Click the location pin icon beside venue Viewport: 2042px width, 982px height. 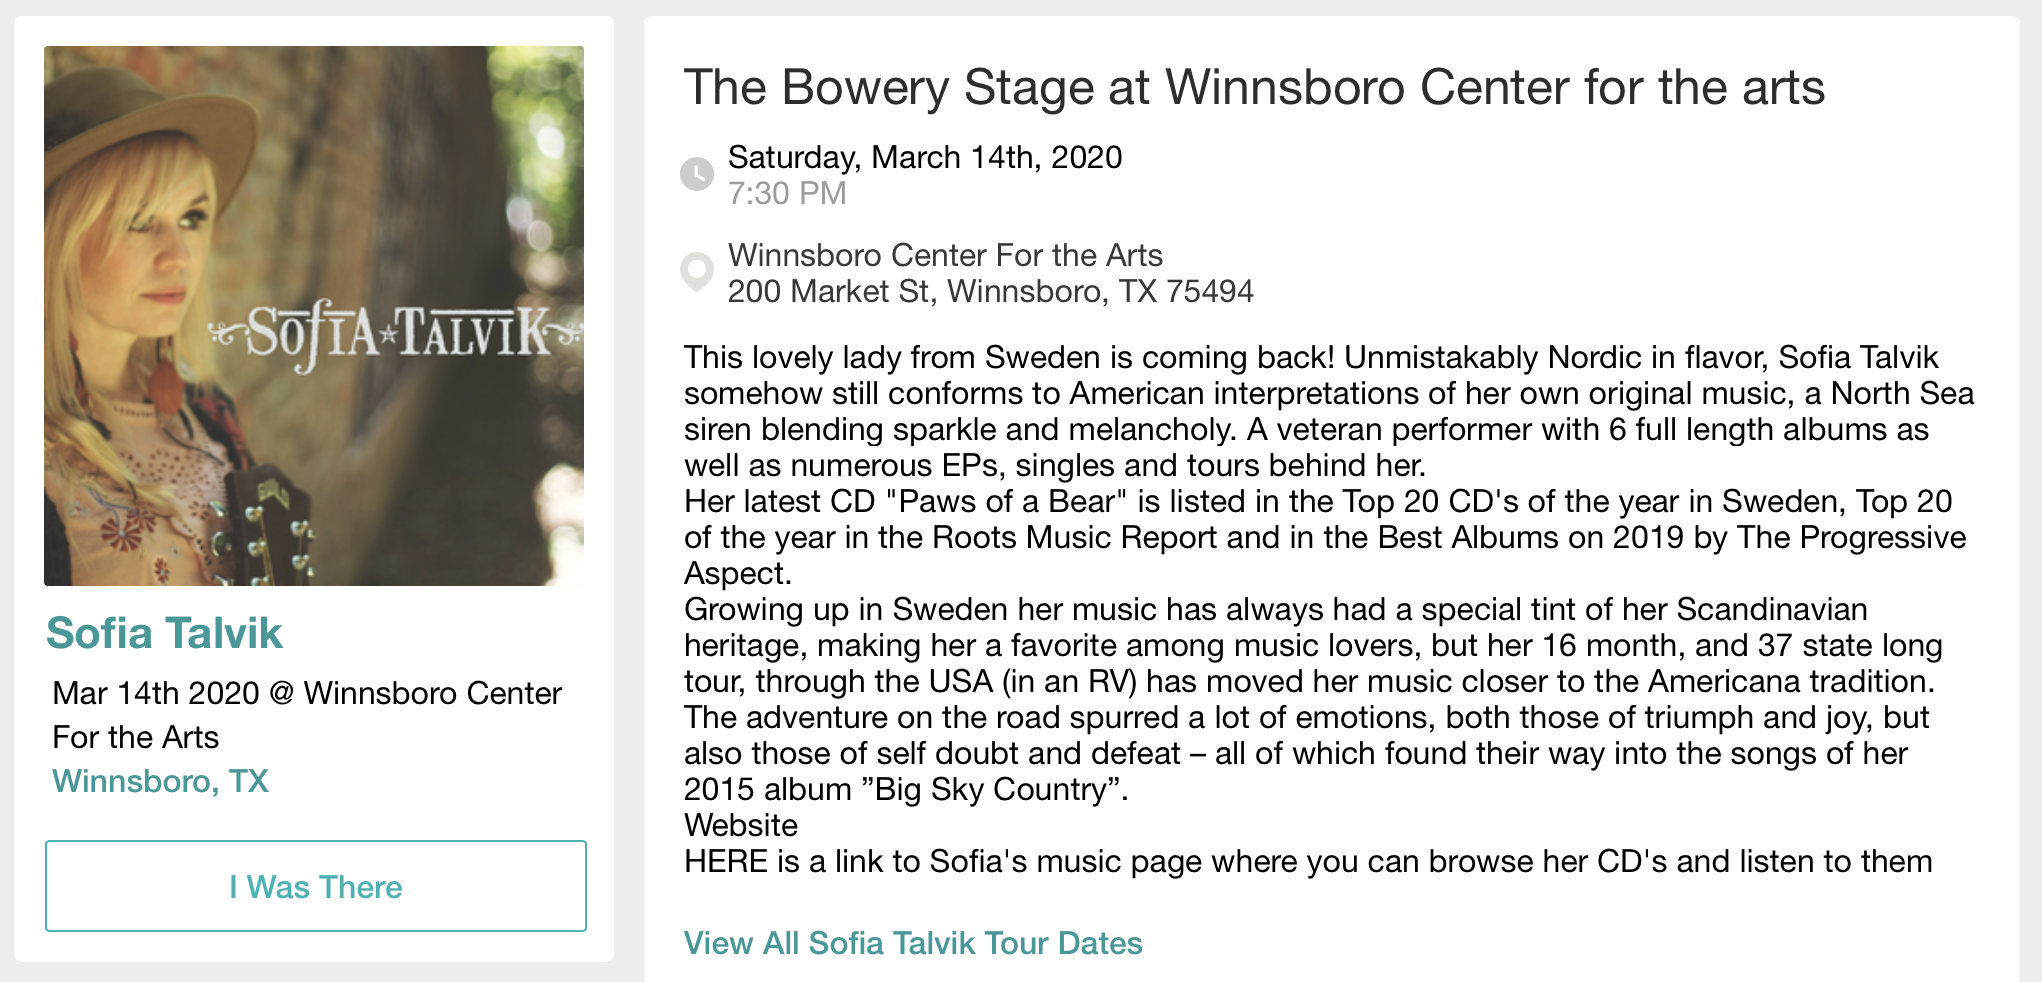tap(697, 271)
